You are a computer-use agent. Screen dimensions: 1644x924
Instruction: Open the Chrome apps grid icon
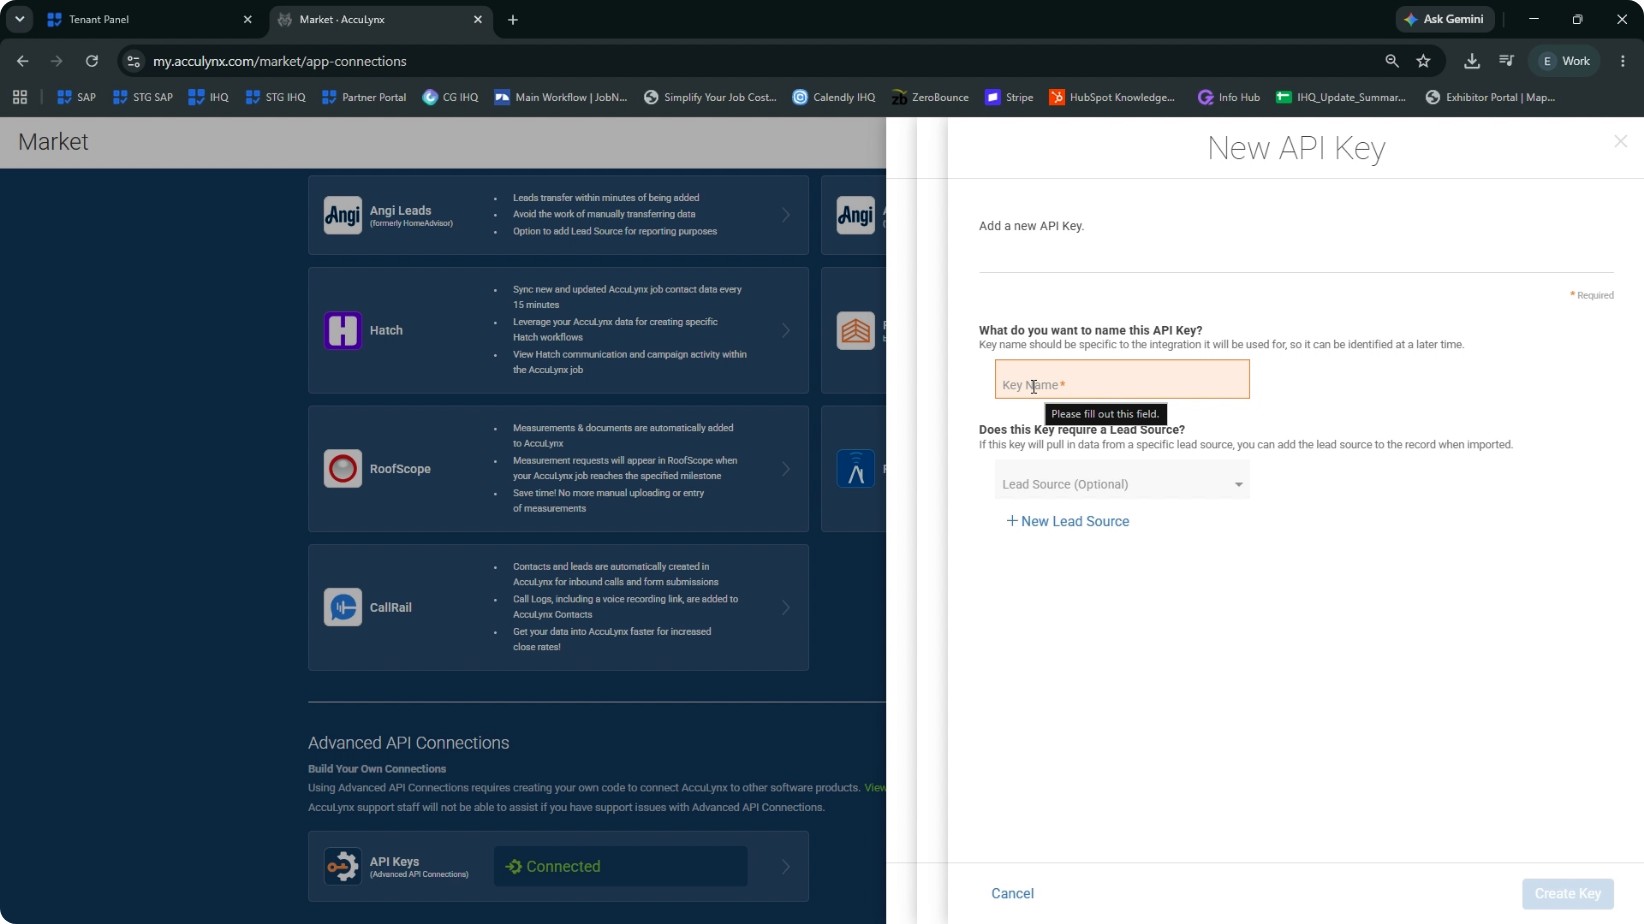pos(20,97)
